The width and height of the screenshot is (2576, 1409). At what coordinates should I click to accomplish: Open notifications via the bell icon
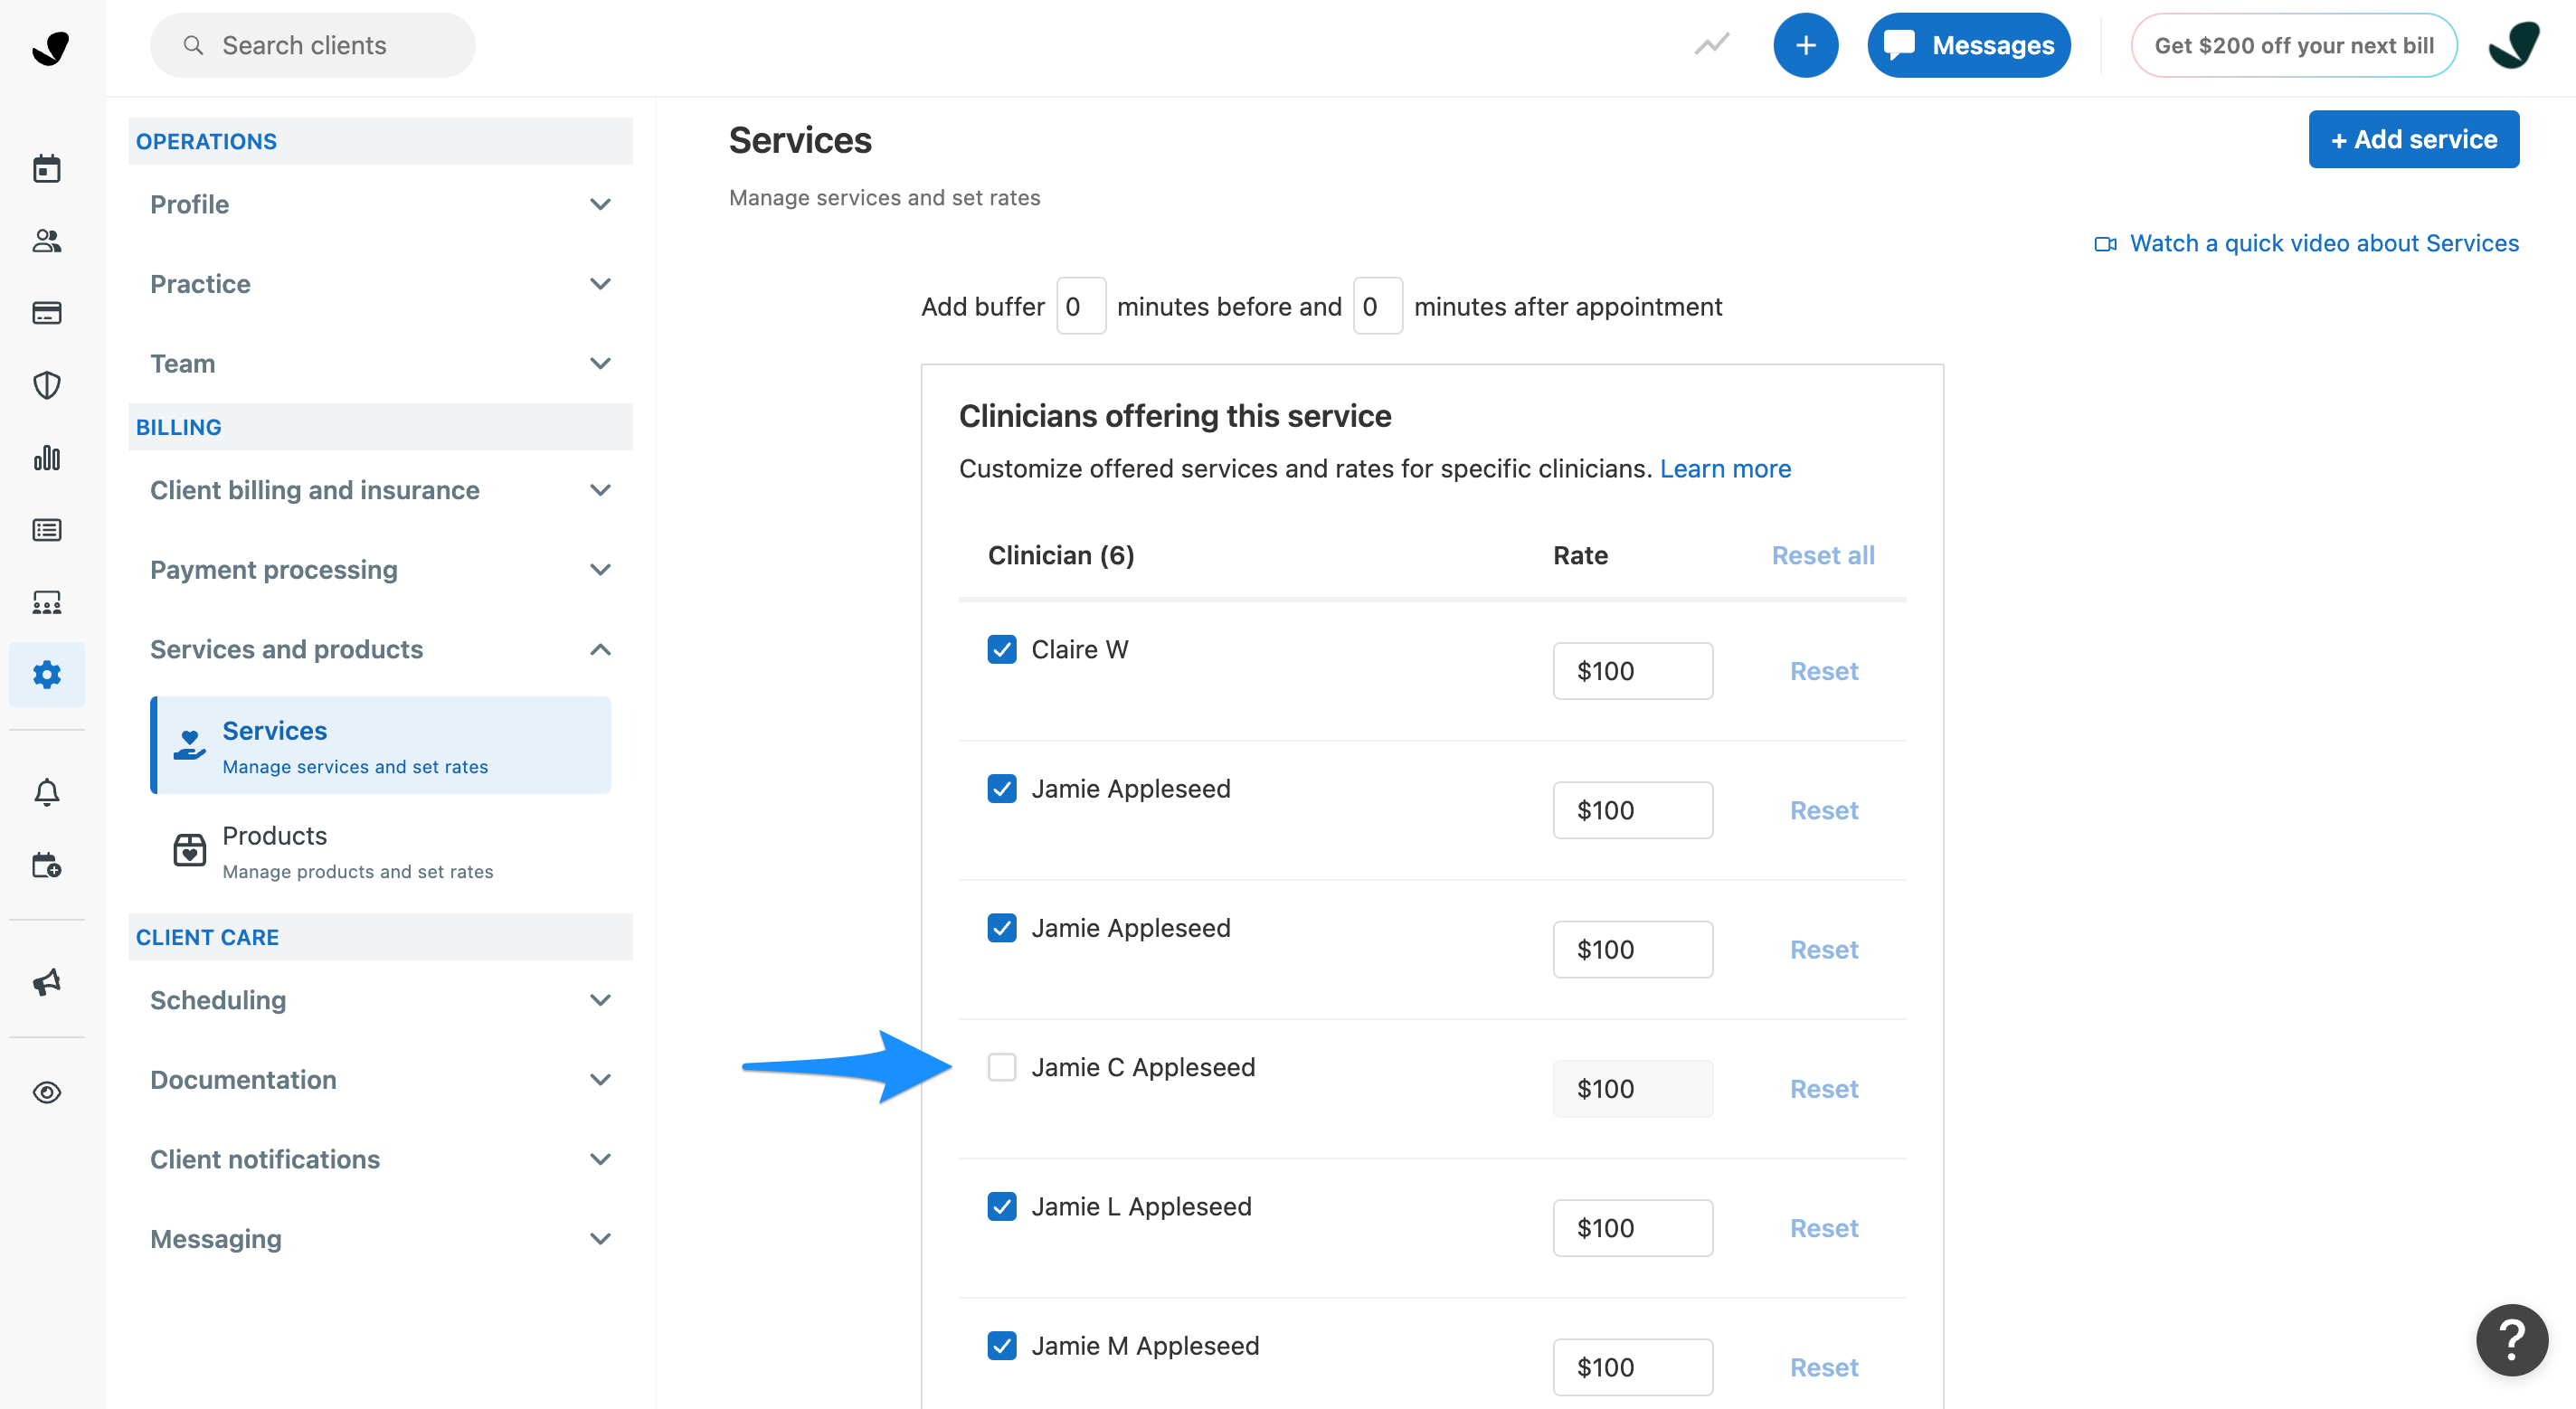46,791
